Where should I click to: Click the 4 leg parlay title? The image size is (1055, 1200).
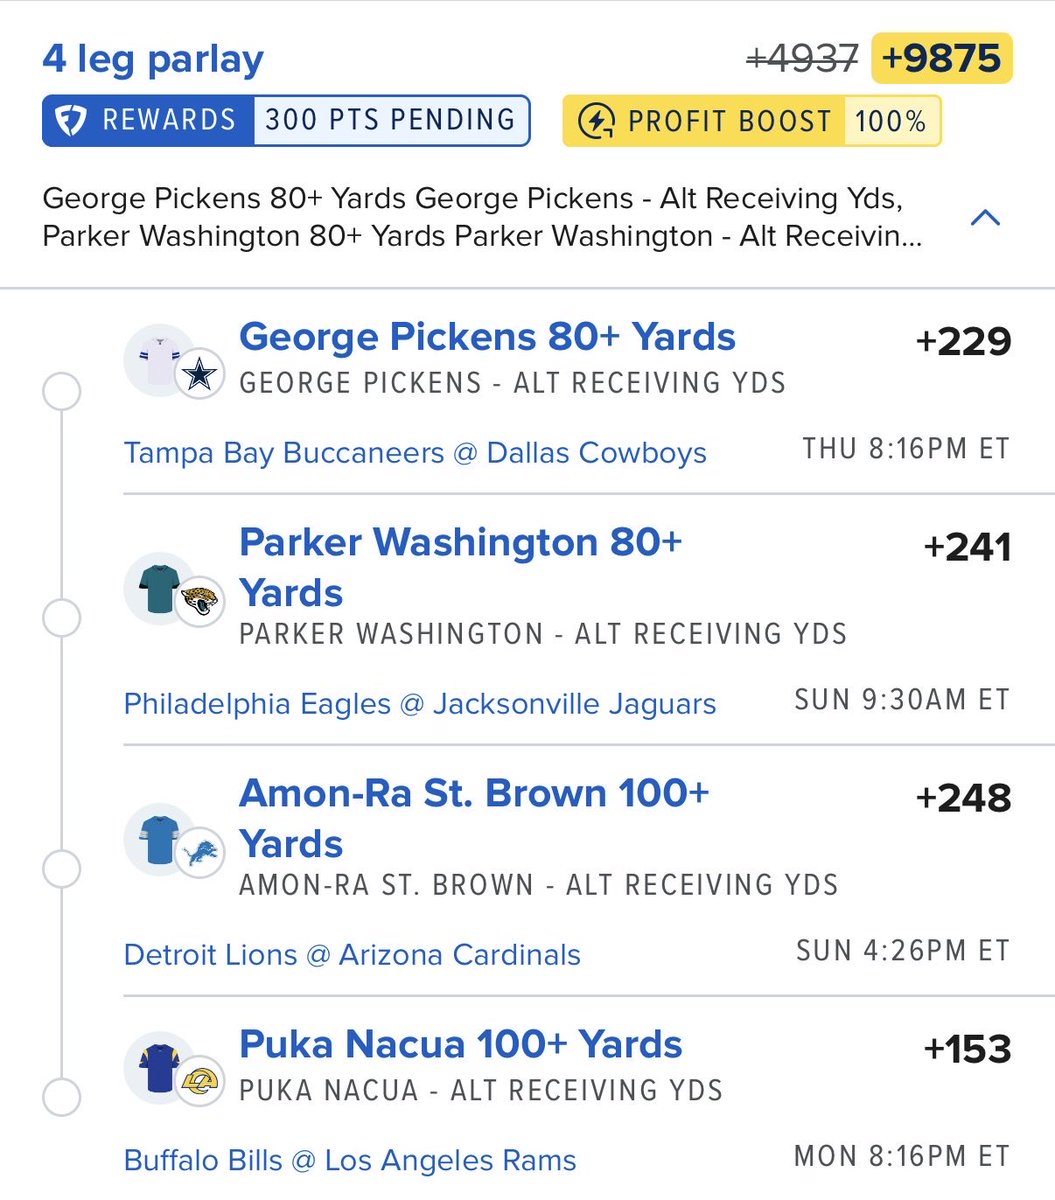tap(153, 59)
